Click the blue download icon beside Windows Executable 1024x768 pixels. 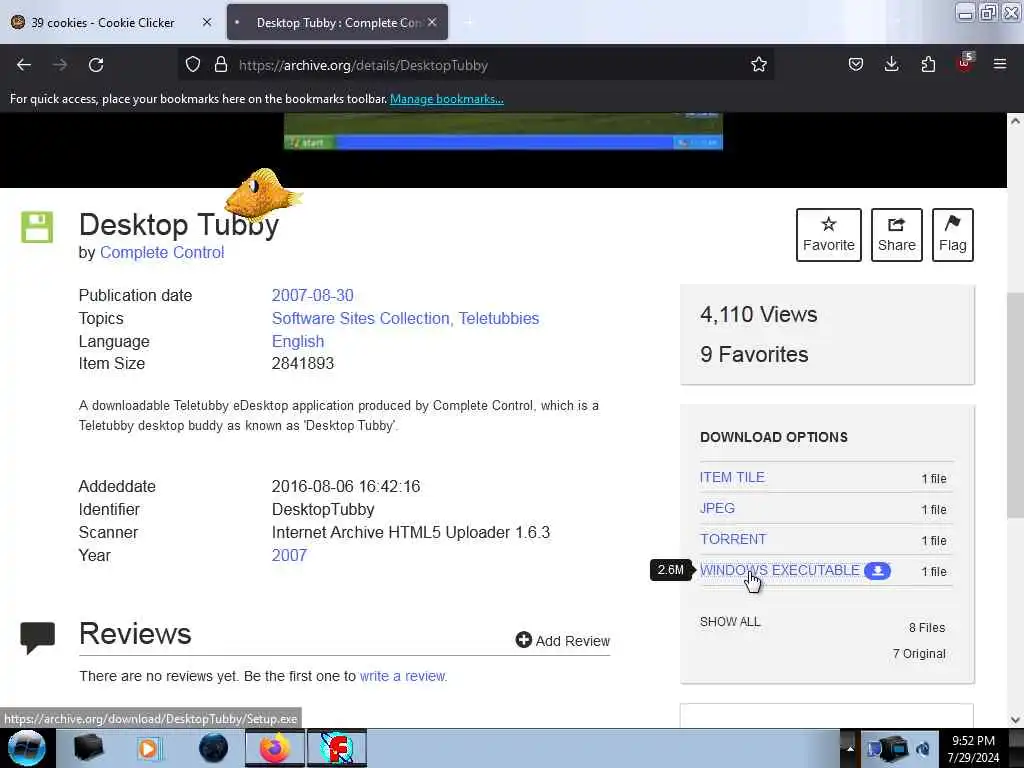point(877,571)
